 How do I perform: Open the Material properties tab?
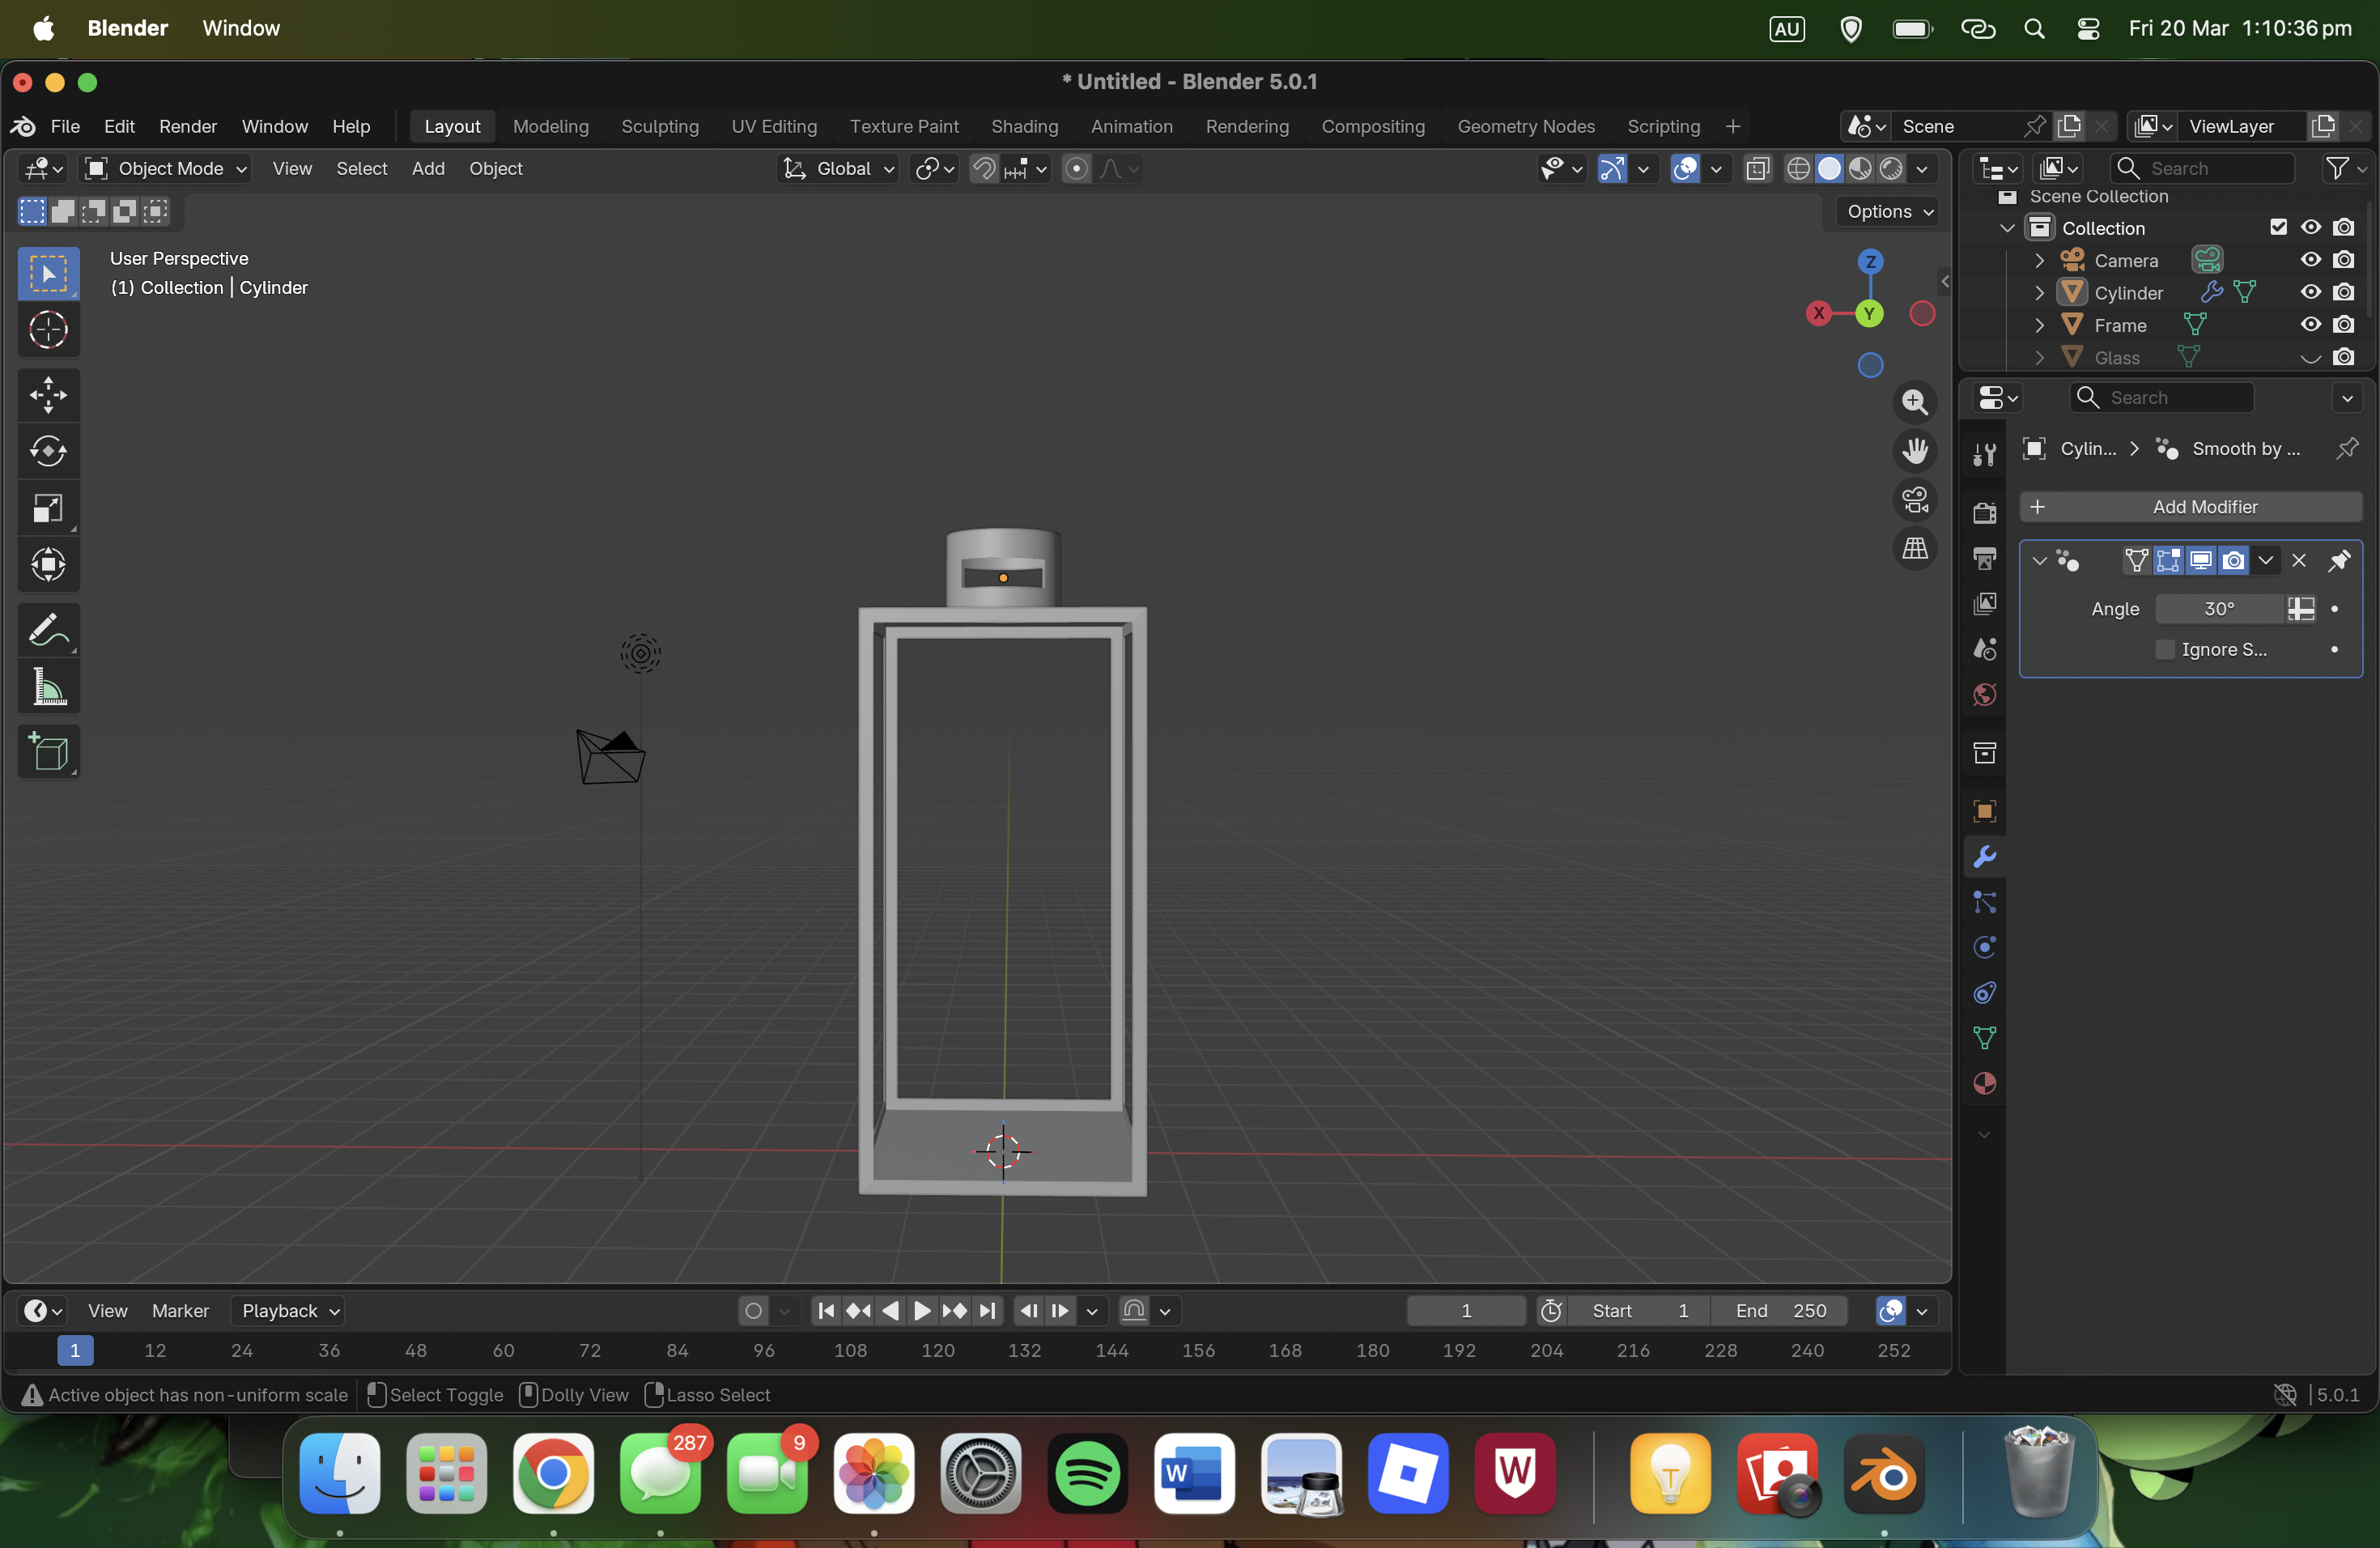pyautogui.click(x=1985, y=1084)
